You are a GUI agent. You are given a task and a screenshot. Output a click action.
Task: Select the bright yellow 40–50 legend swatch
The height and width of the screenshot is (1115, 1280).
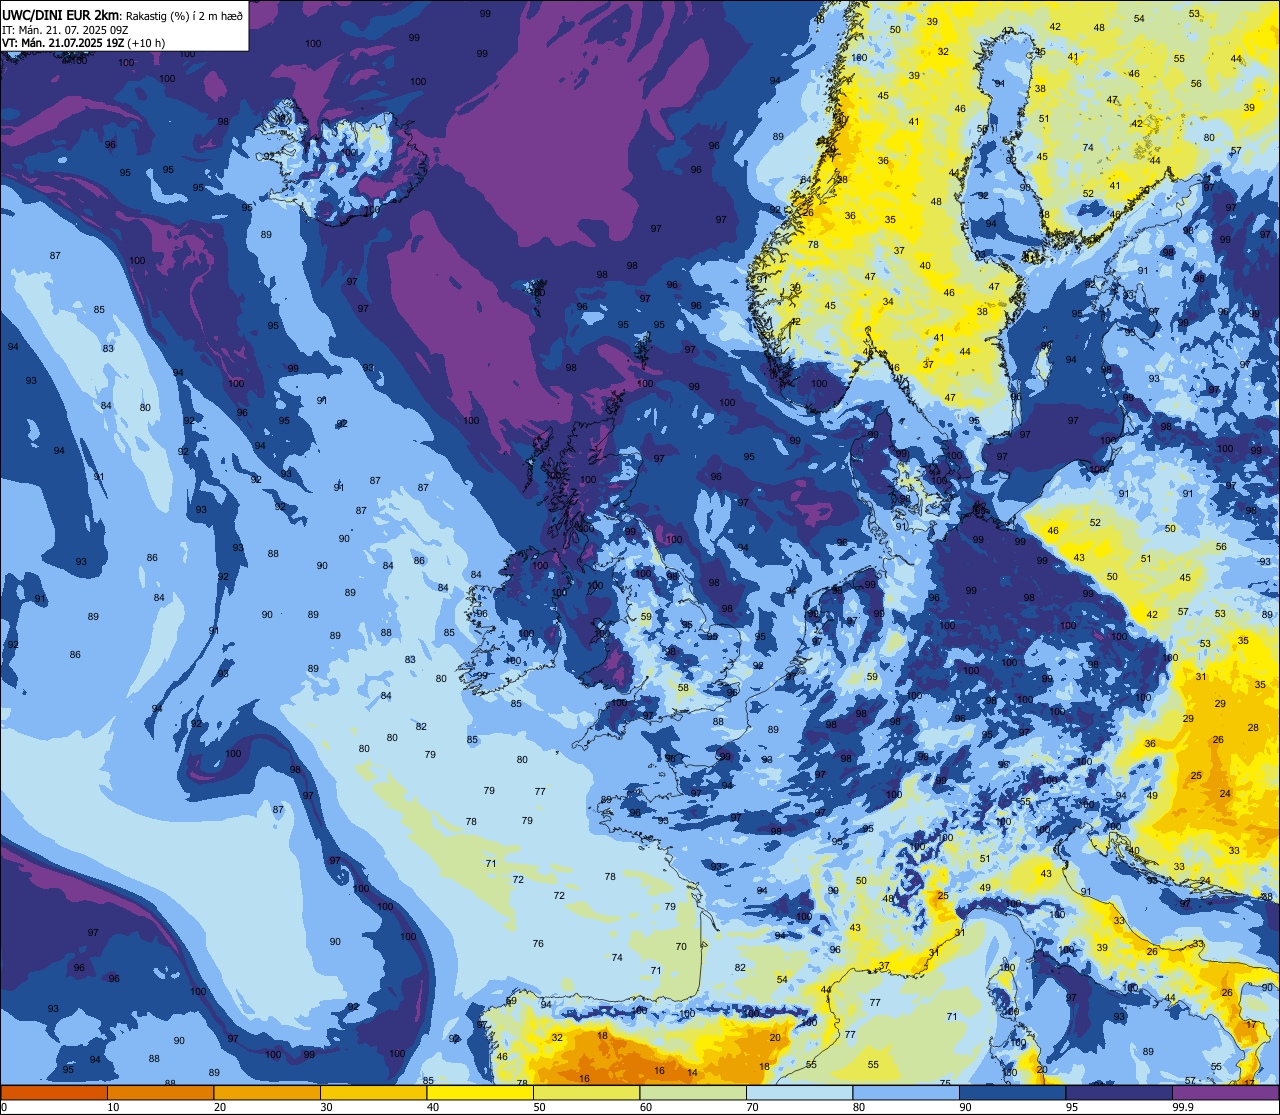[x=480, y=1093]
